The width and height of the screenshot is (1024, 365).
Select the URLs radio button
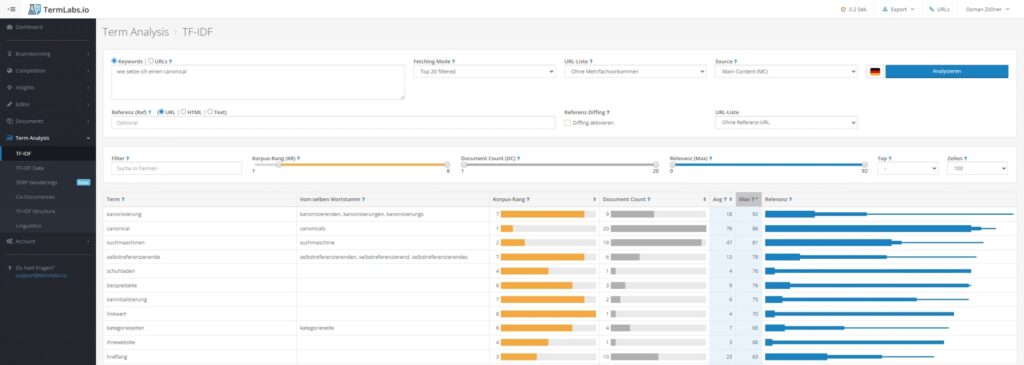(152, 61)
